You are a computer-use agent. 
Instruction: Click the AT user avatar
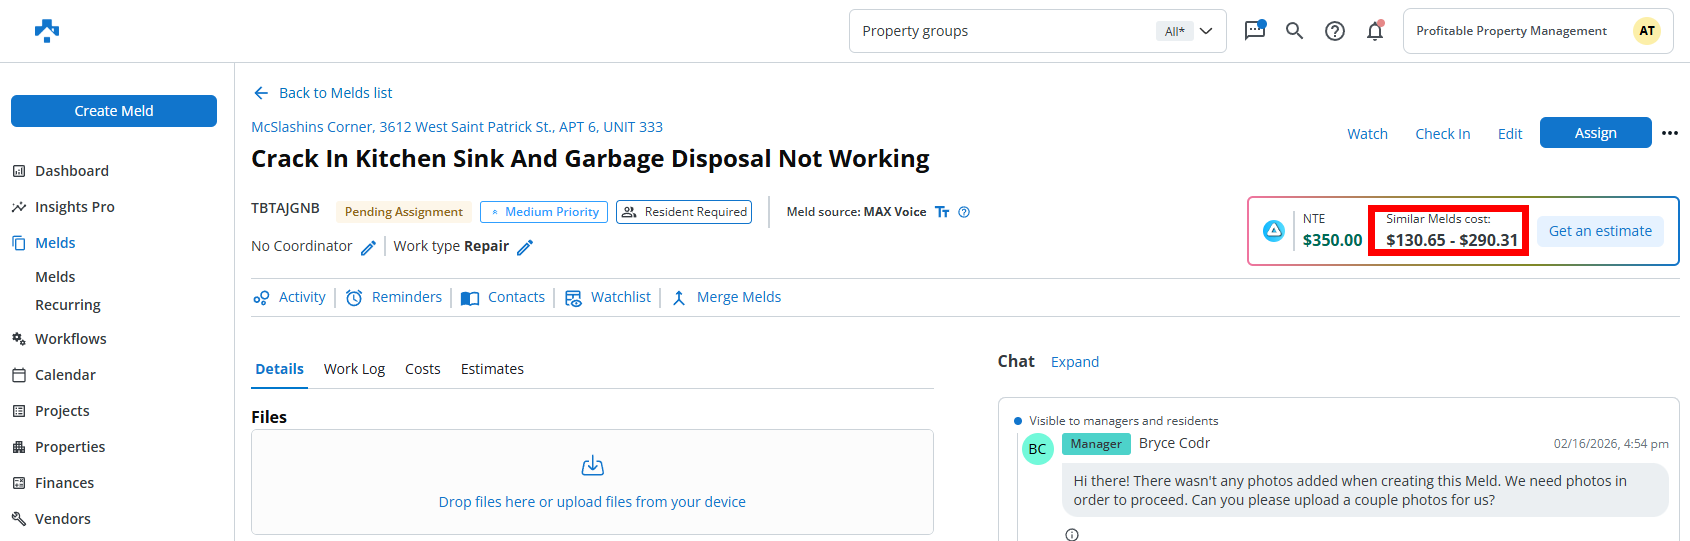pyautogui.click(x=1646, y=31)
